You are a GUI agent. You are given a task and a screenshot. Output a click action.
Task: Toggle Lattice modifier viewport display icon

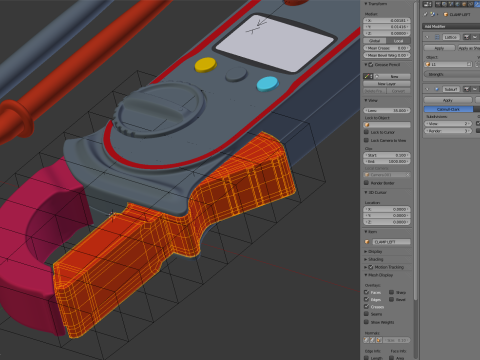(x=475, y=37)
